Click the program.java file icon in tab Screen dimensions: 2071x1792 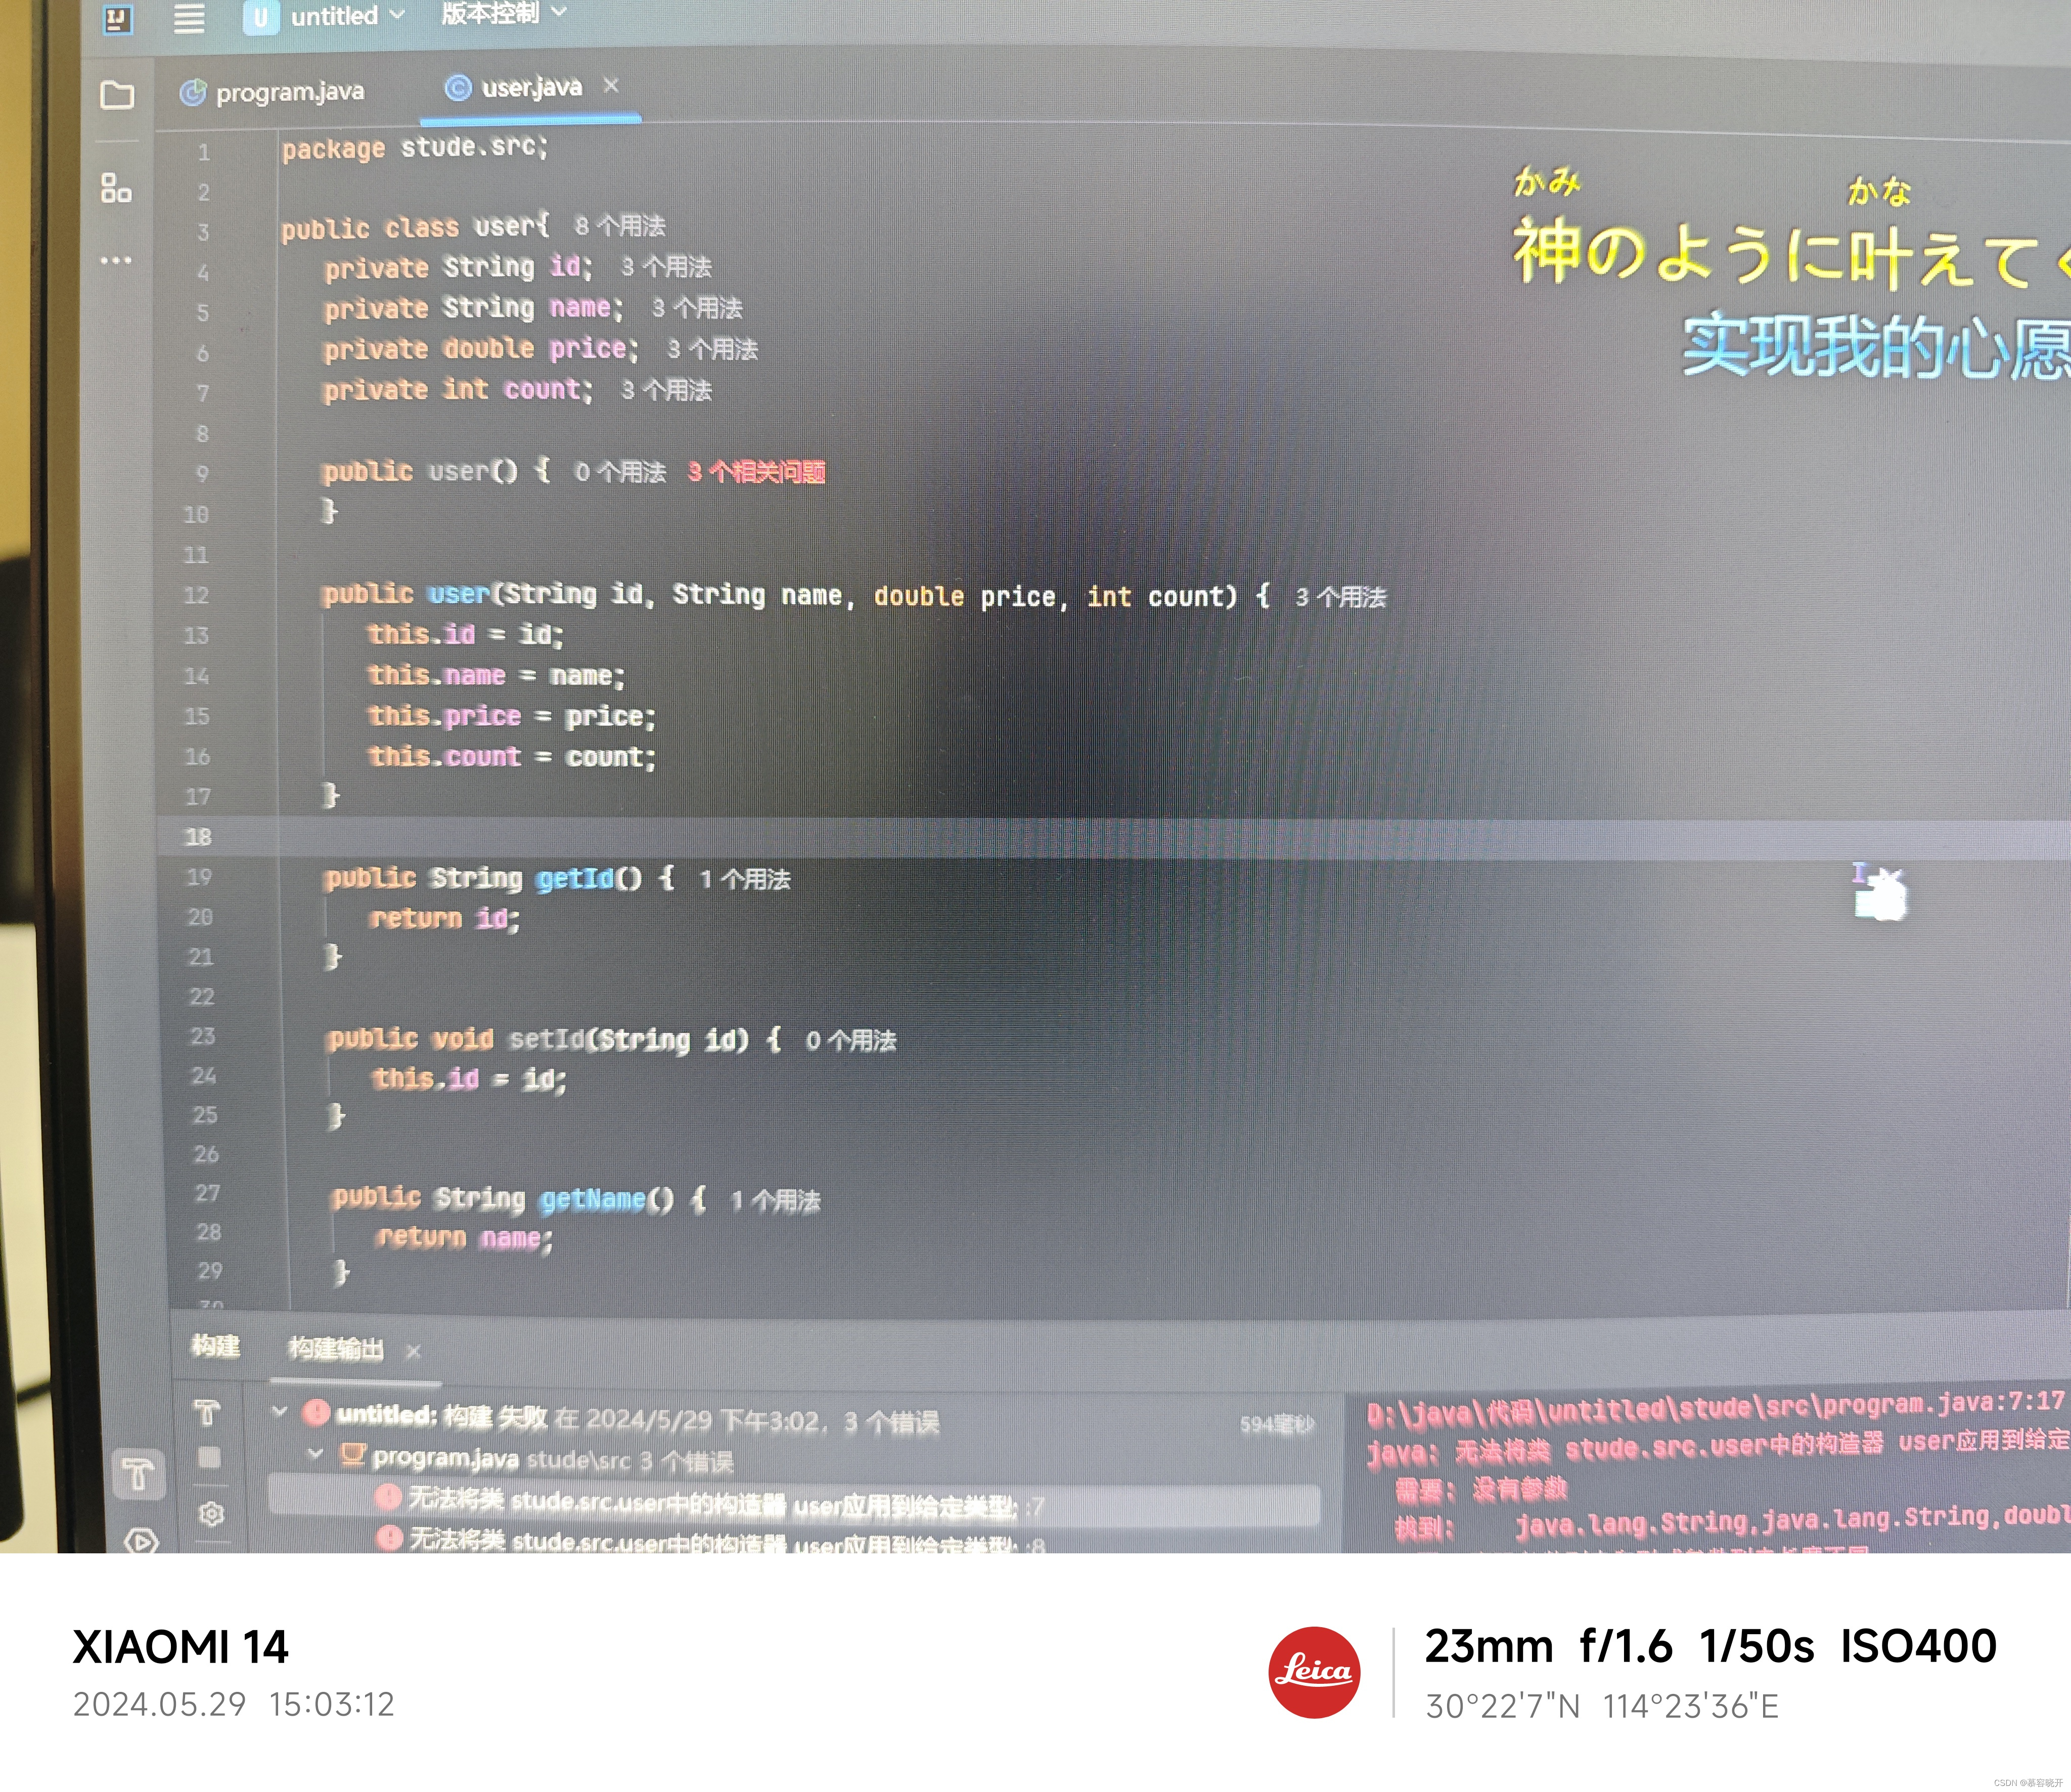[192, 93]
